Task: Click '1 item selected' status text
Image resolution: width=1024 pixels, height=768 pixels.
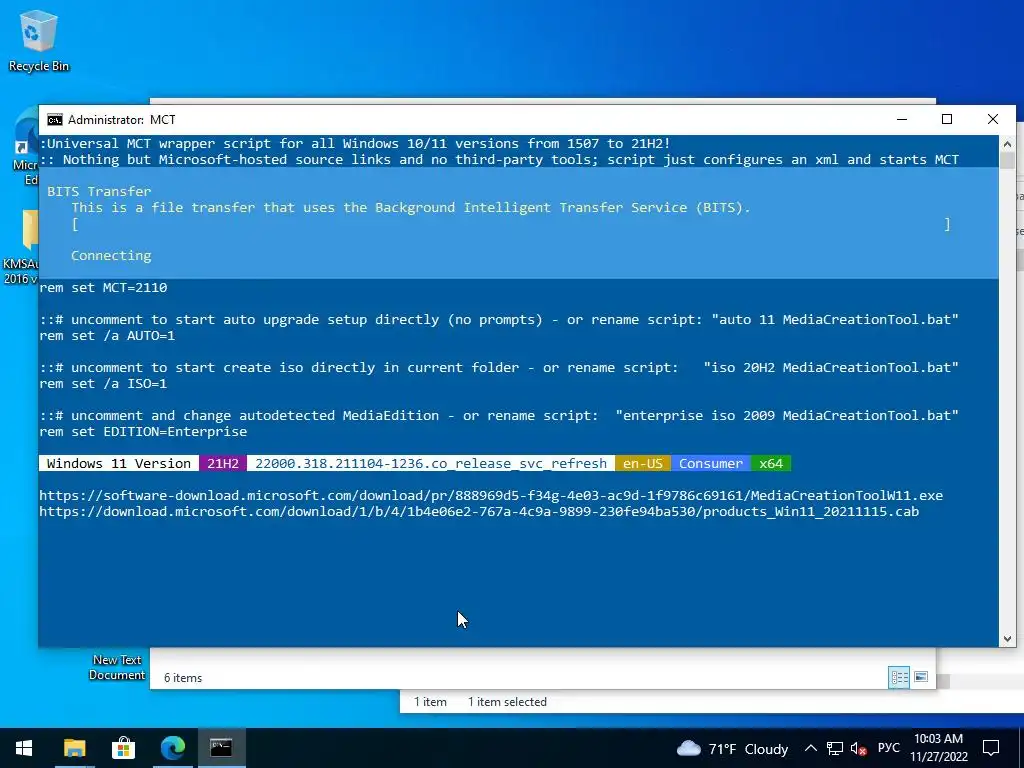Action: (x=507, y=702)
